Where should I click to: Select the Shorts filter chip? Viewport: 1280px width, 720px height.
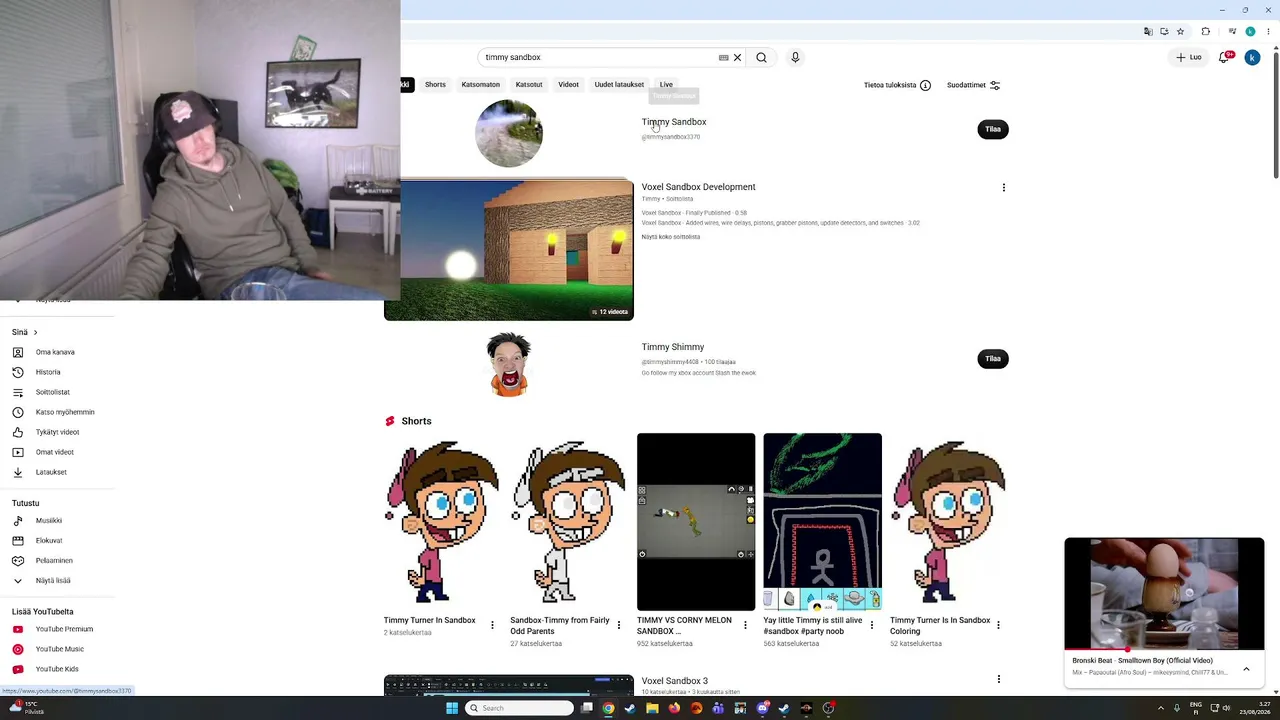coord(435,84)
